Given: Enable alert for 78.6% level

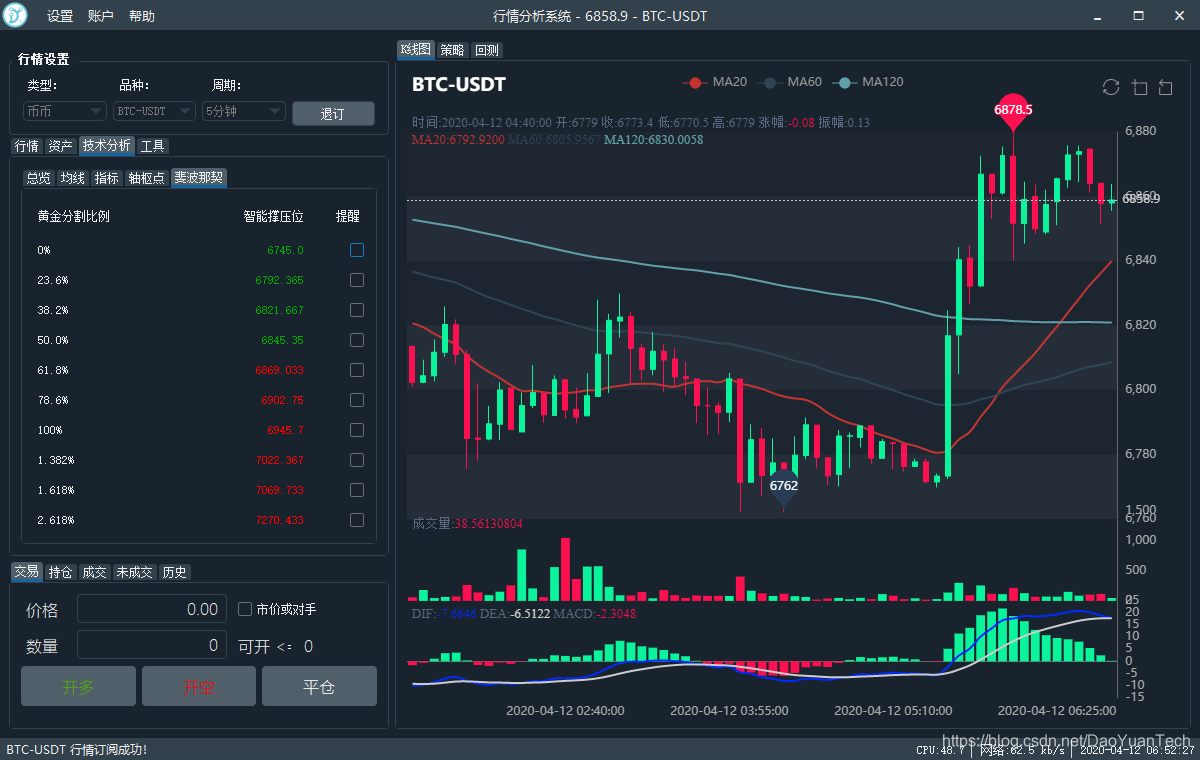Looking at the screenshot, I should 357,400.
